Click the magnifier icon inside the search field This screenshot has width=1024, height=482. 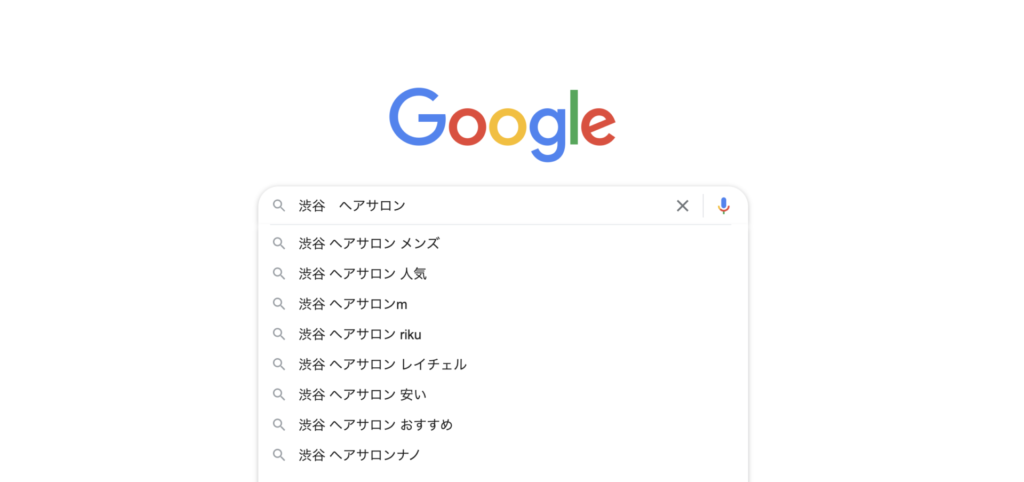(x=279, y=206)
